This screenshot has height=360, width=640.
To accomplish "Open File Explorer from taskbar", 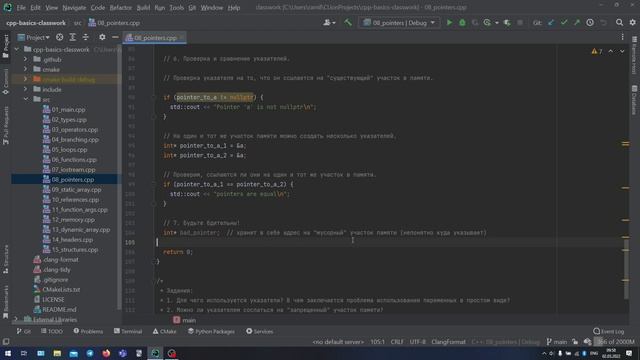I will click(x=57, y=353).
